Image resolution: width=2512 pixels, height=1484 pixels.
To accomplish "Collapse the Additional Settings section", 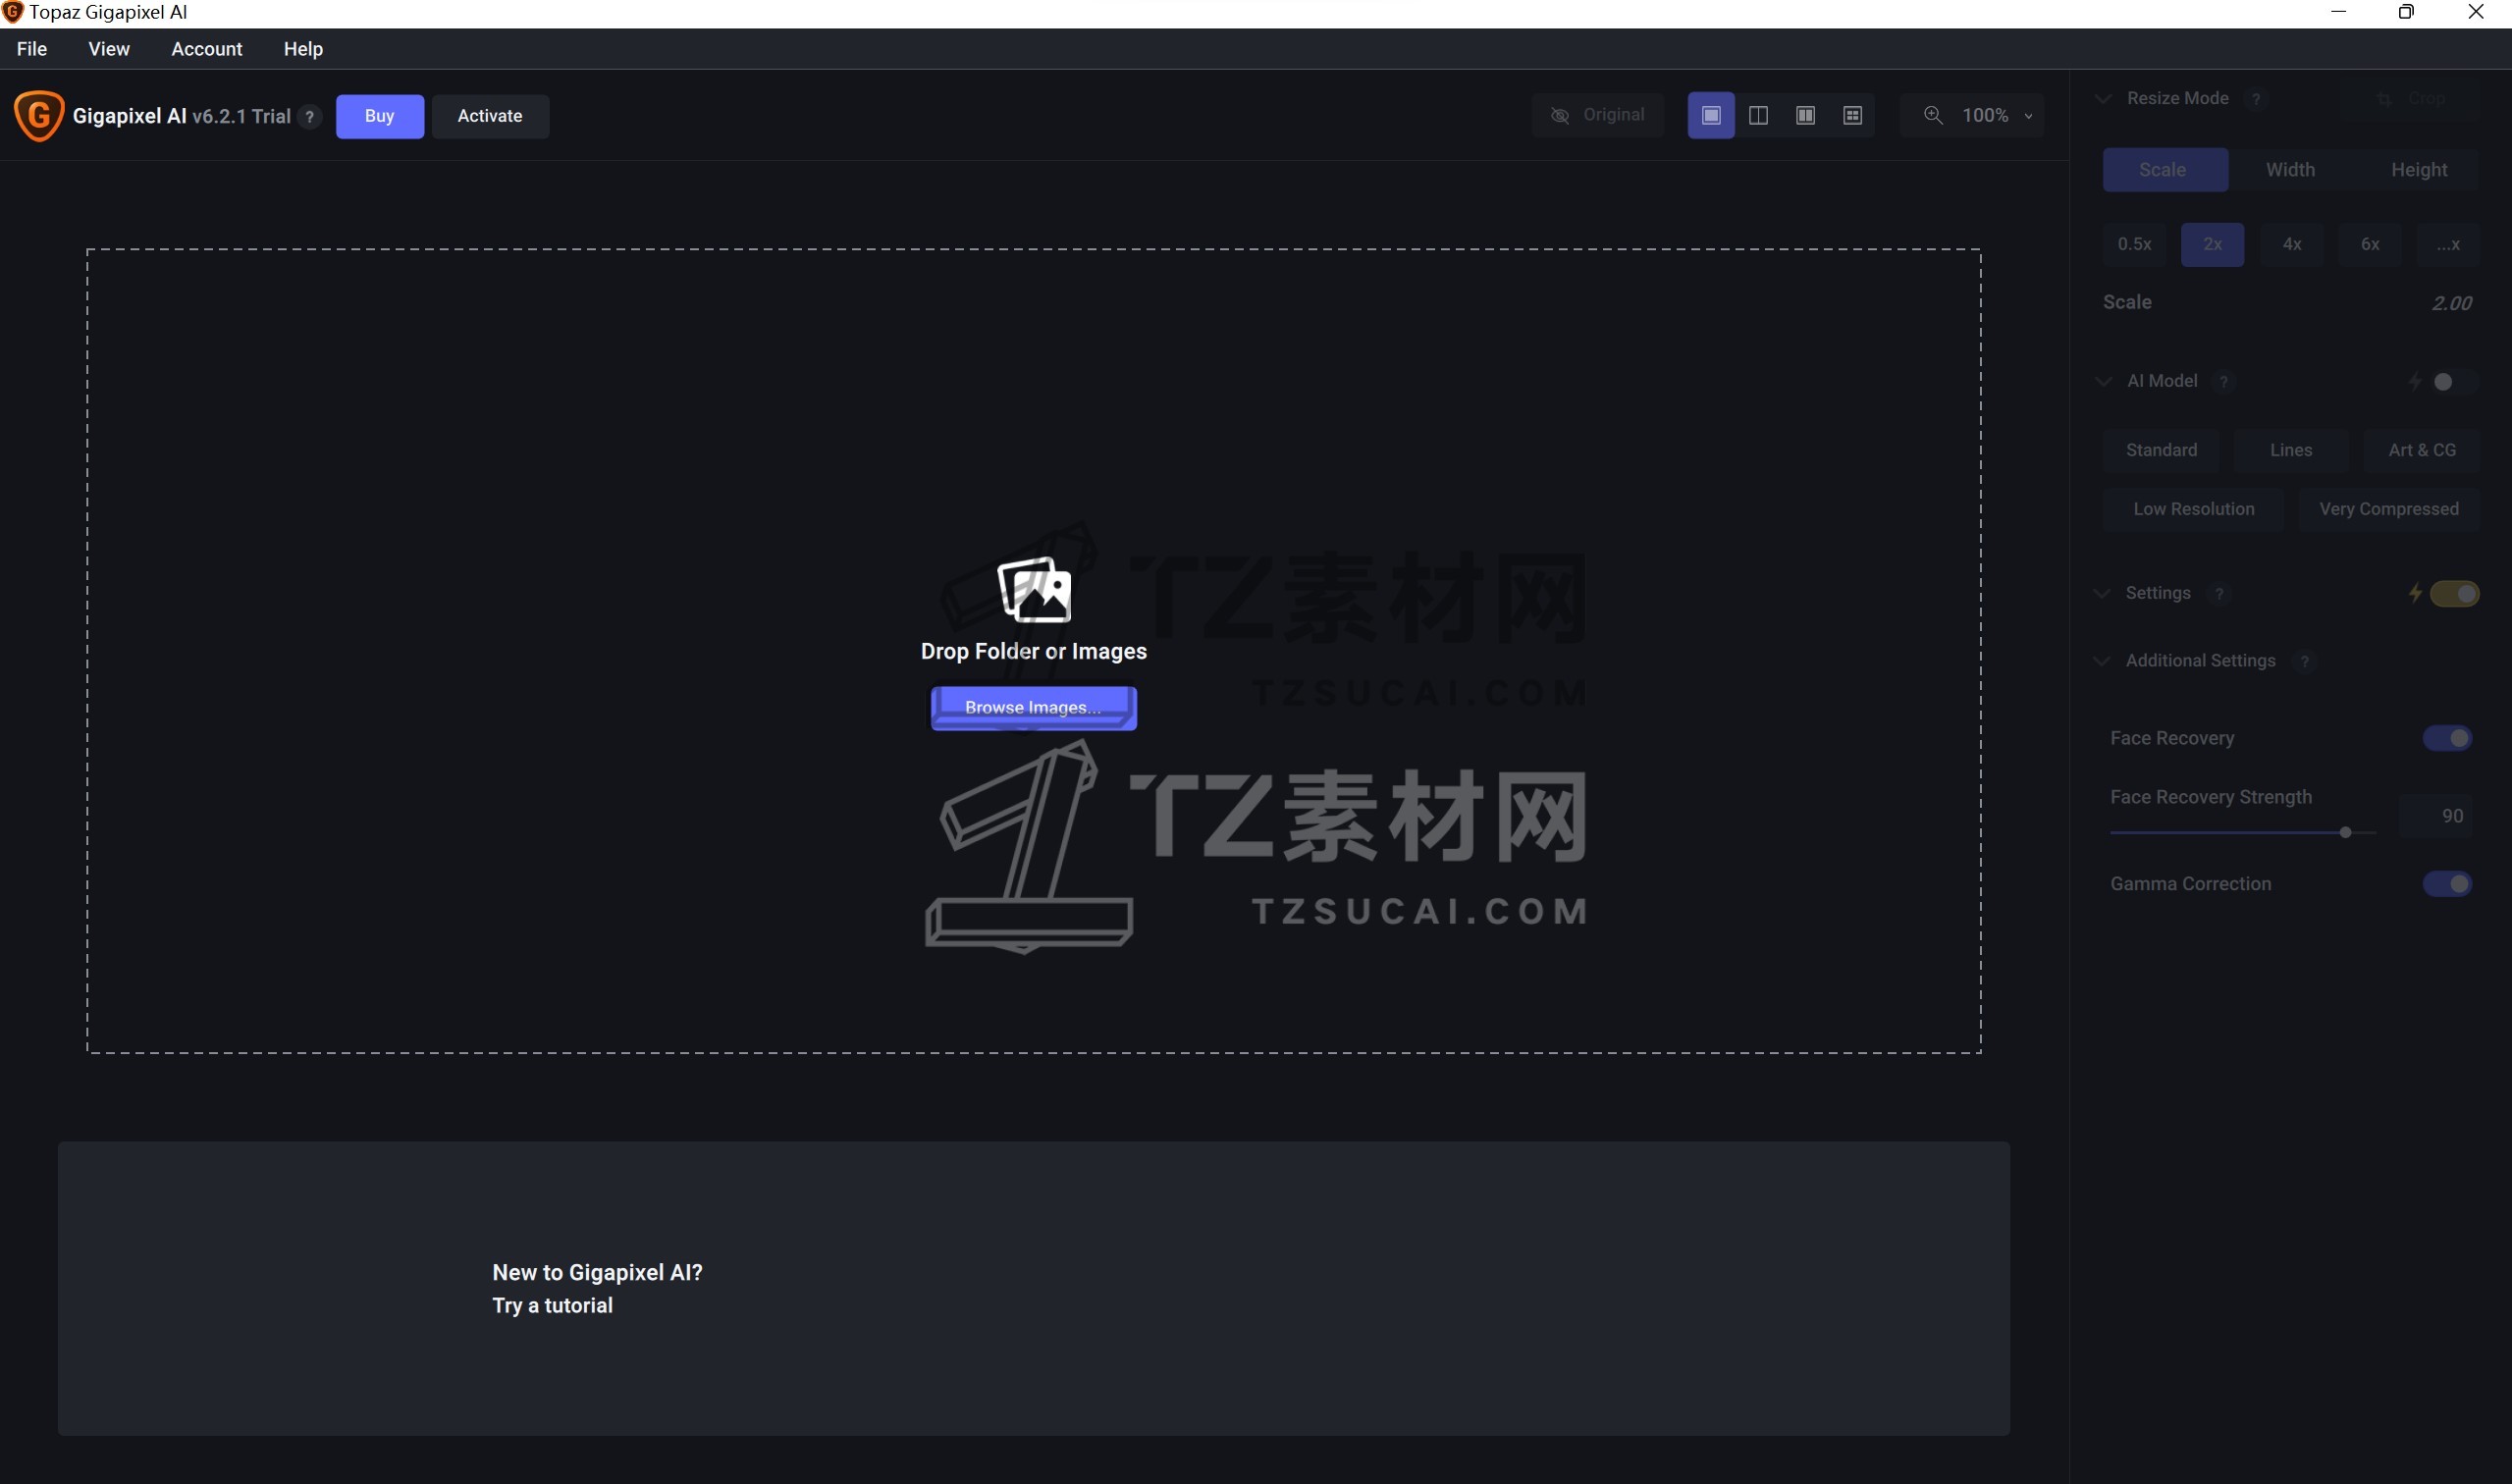I will click(2101, 662).
